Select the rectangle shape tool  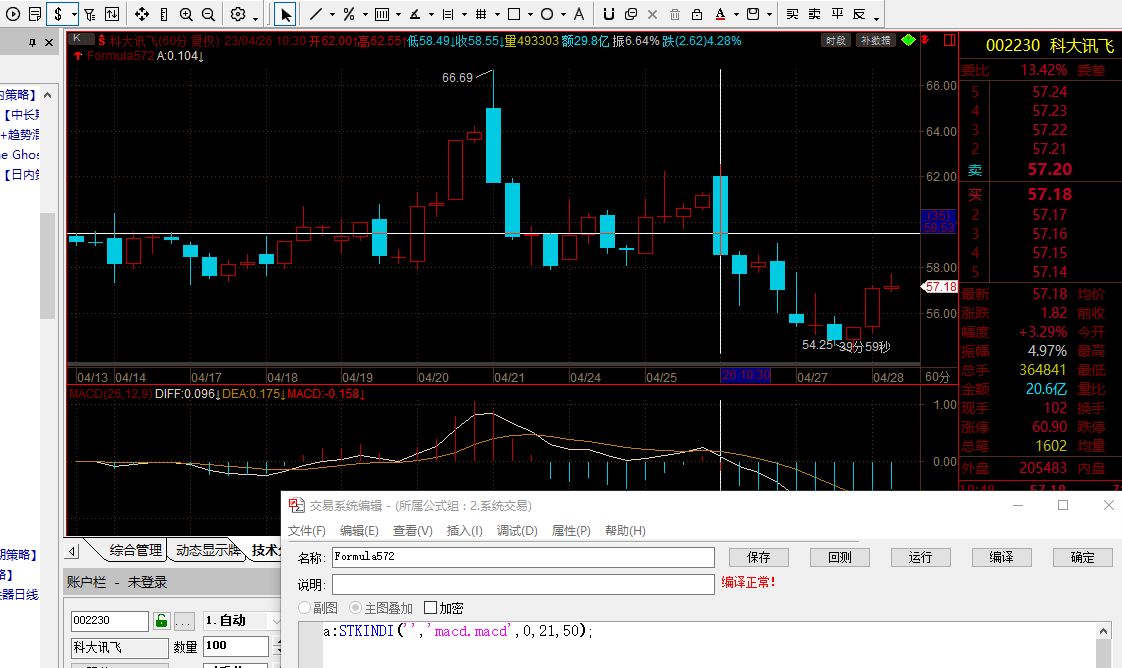514,14
